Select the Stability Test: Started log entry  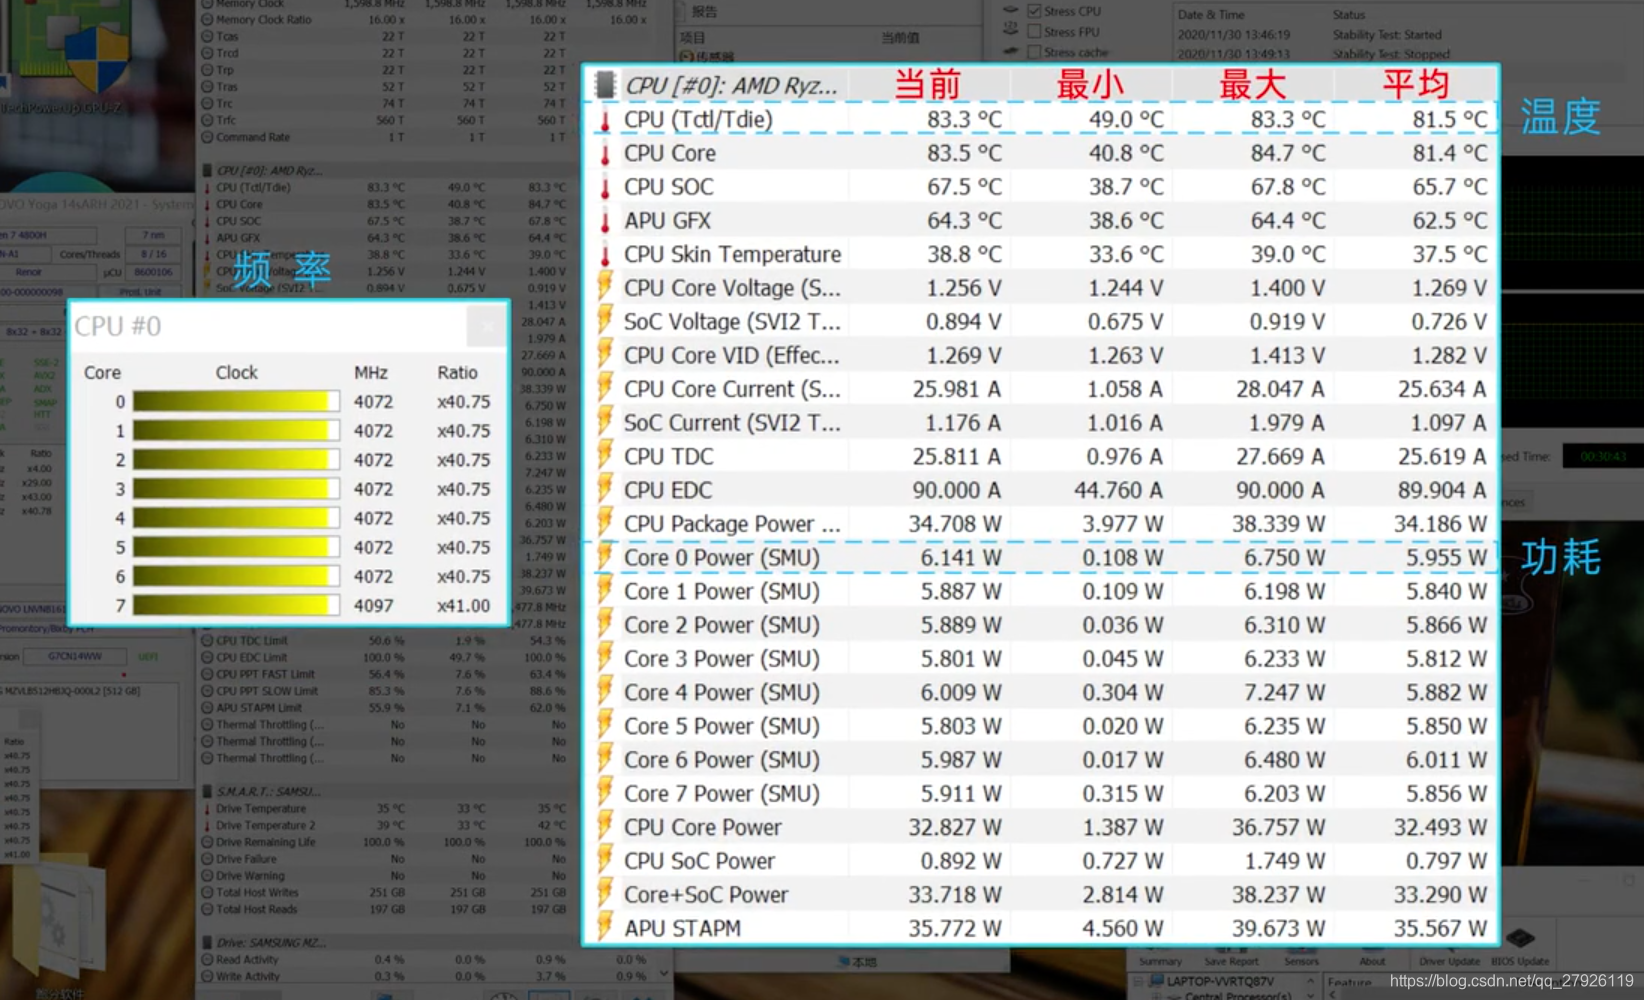(1387, 35)
